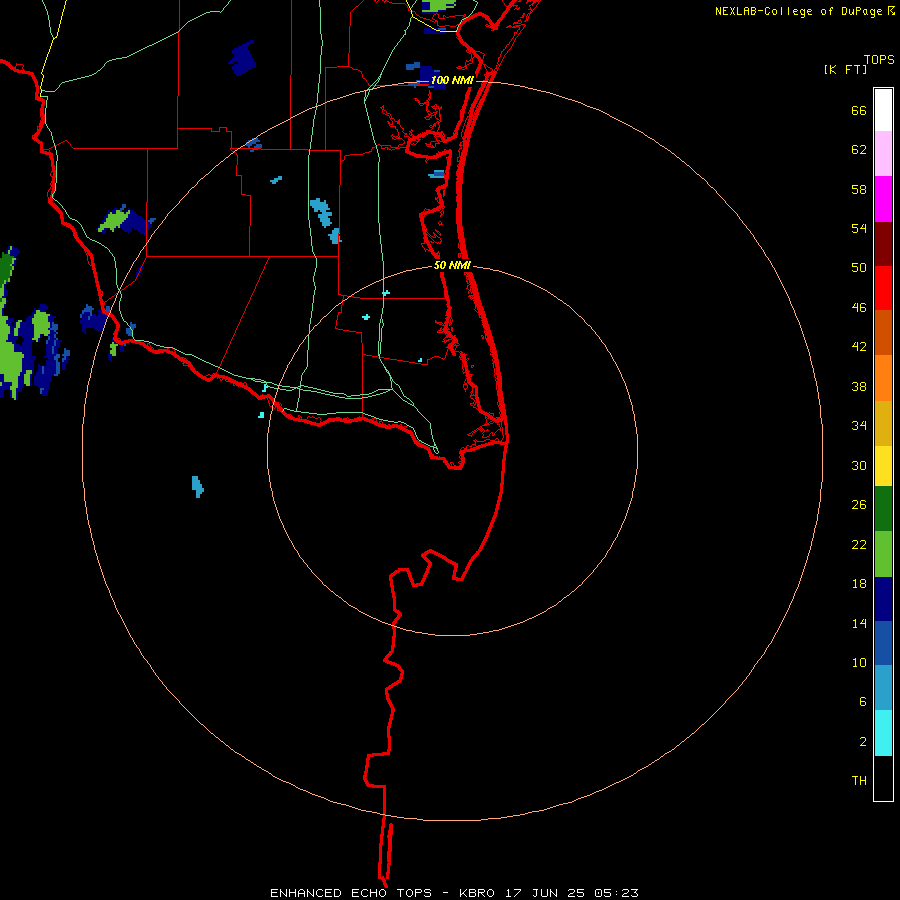
Task: Click the legend value "58"
Action: click(x=859, y=189)
